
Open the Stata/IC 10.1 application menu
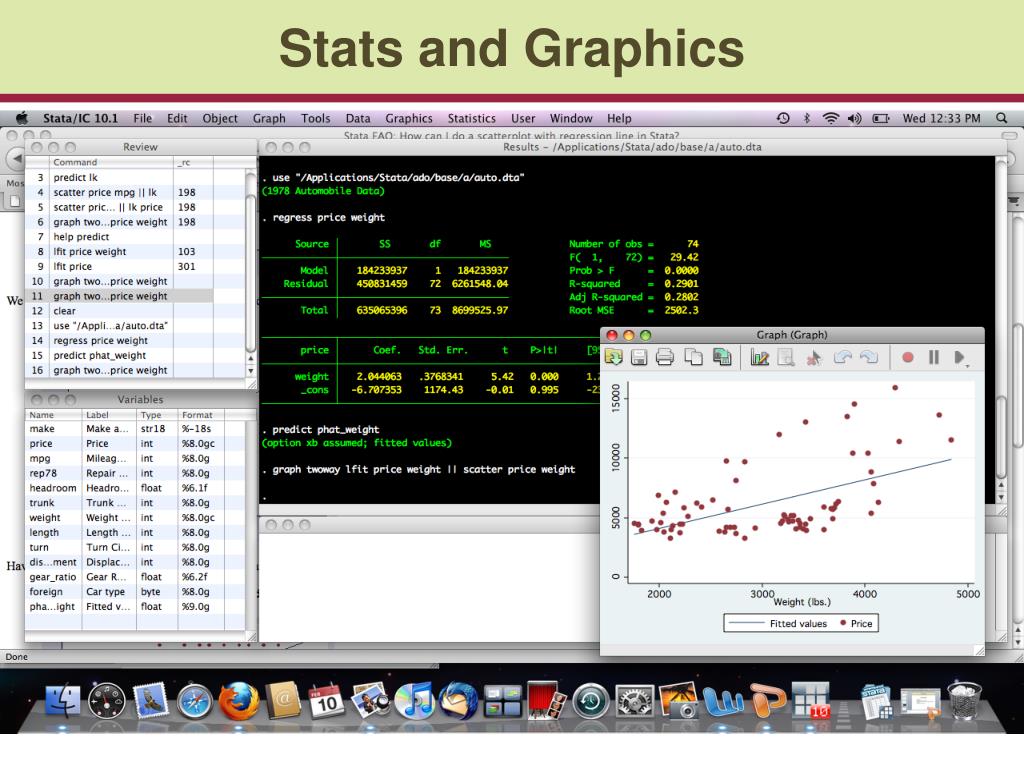click(x=80, y=118)
